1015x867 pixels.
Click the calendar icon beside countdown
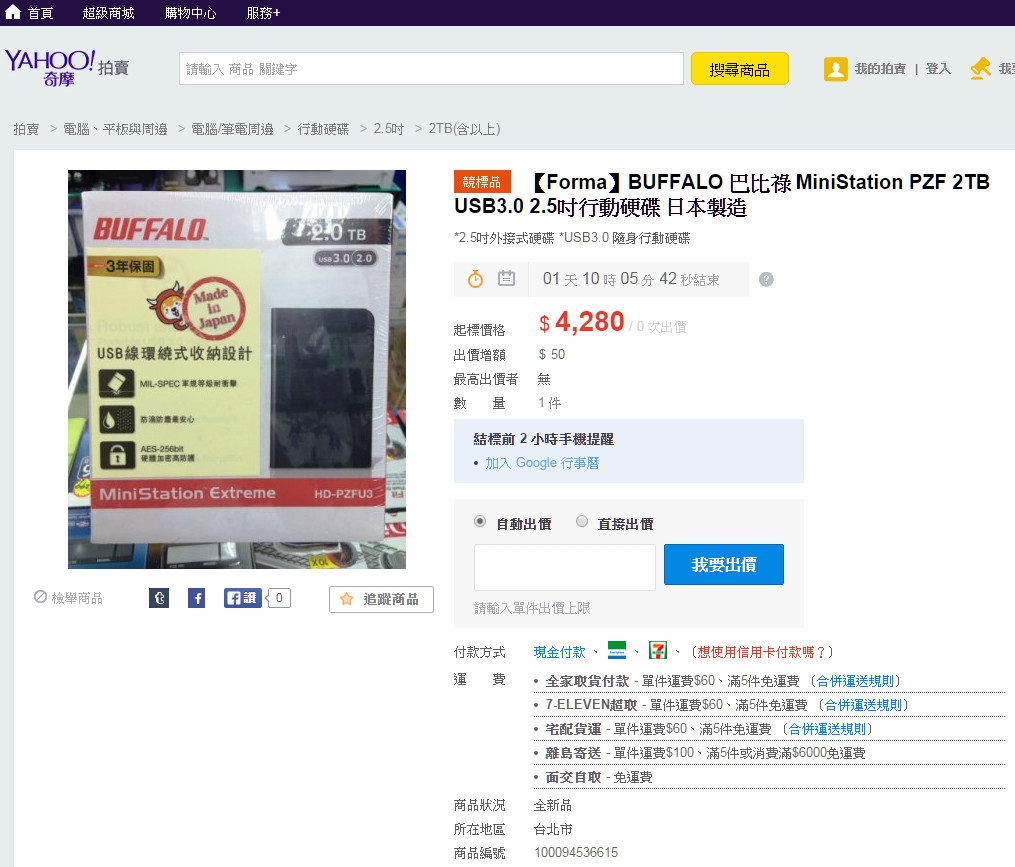click(506, 278)
